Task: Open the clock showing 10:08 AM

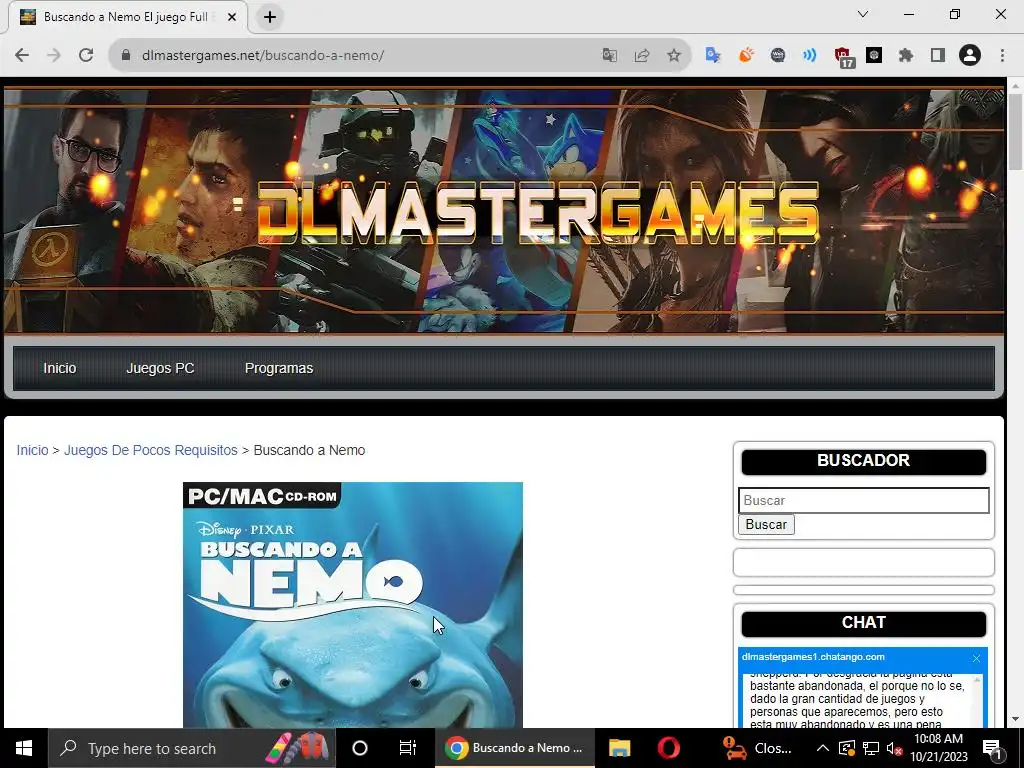Action: (x=938, y=748)
